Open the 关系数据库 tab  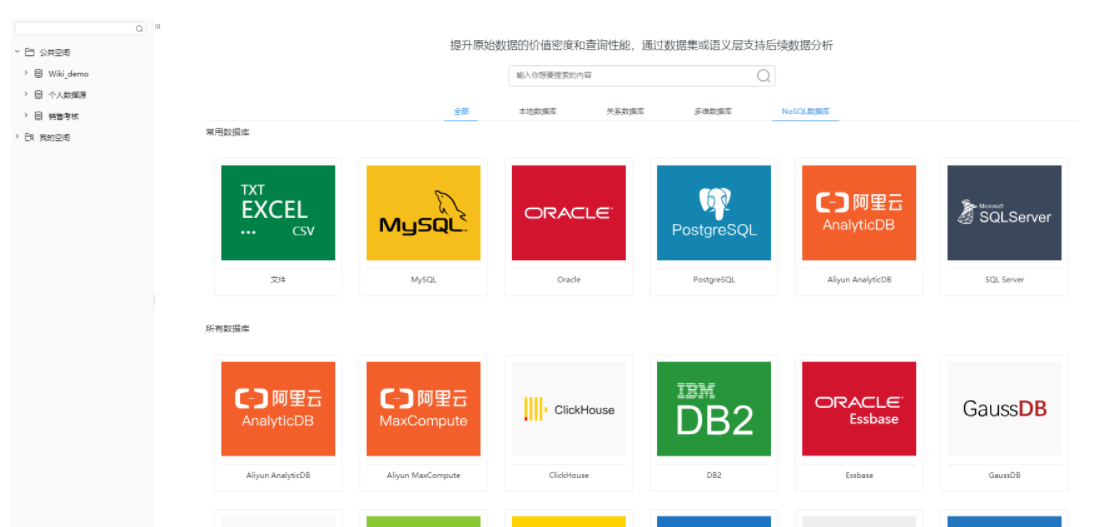[625, 111]
